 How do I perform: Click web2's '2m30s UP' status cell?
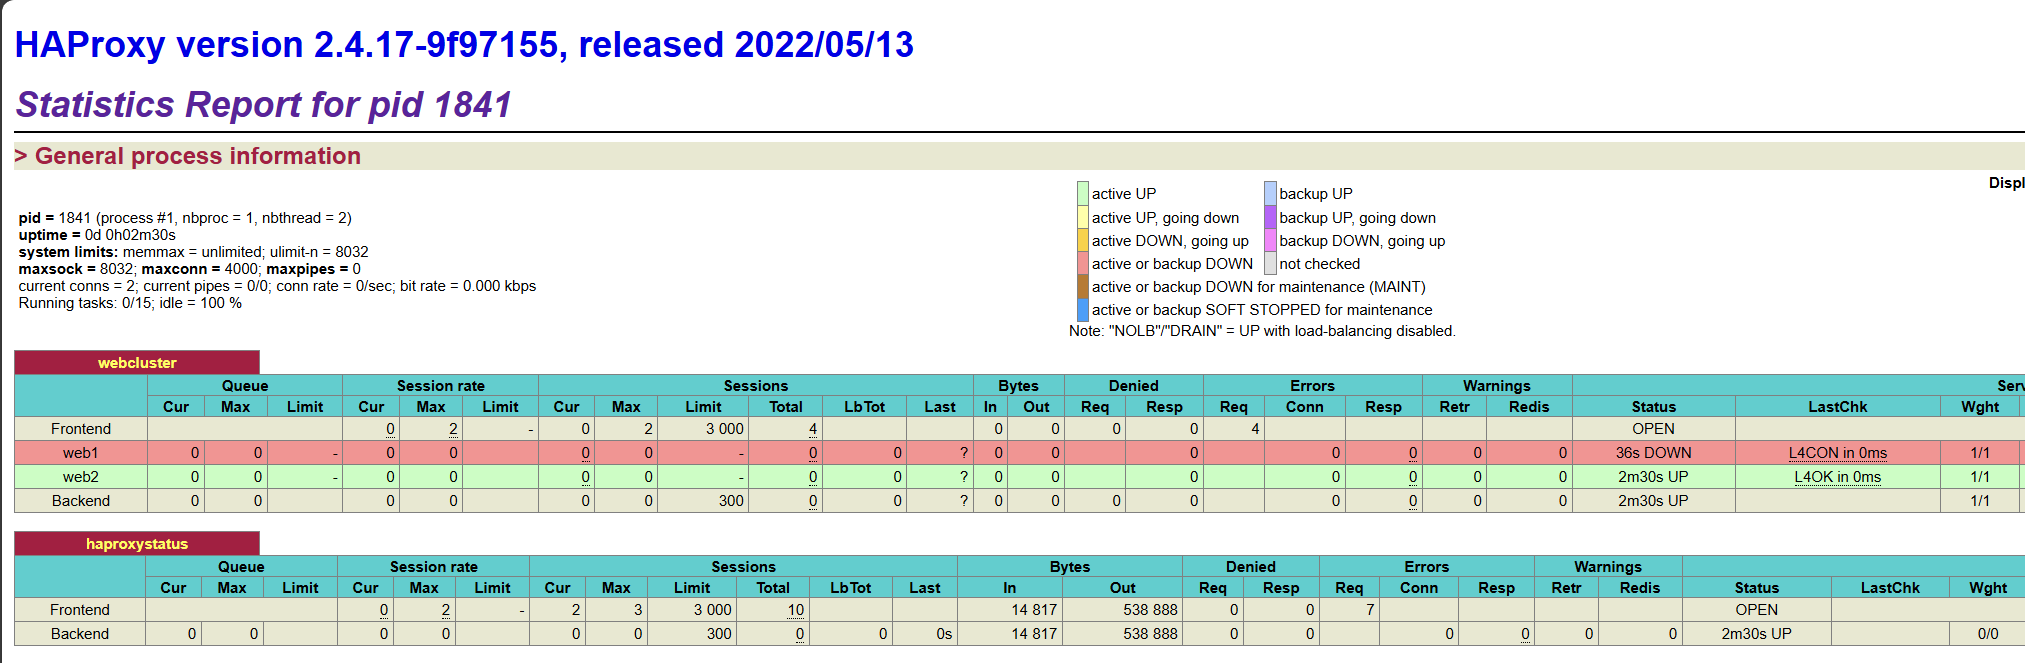click(x=1653, y=477)
